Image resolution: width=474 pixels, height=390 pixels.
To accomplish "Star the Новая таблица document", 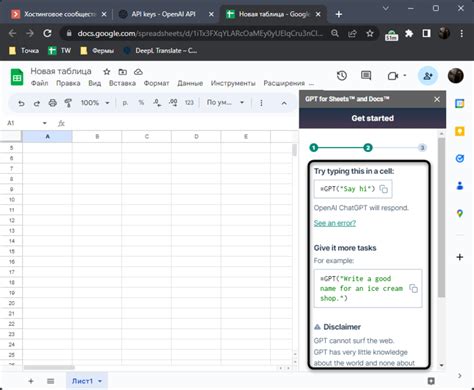I will [107, 72].
